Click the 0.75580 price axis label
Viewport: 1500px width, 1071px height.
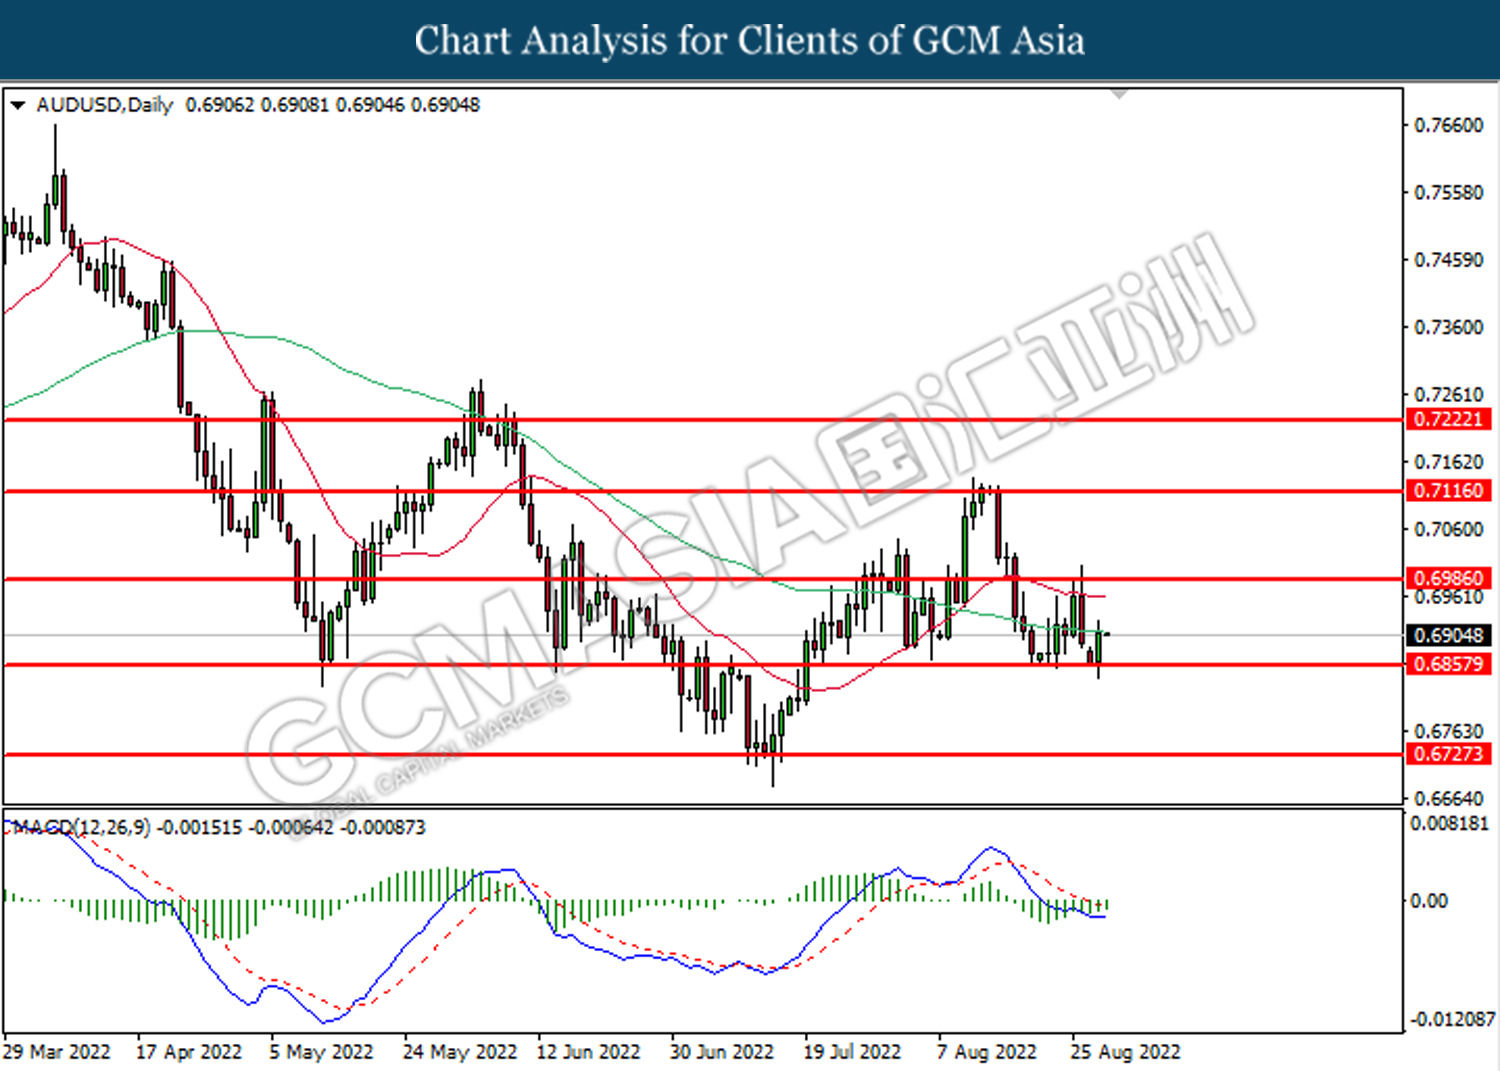[x=1448, y=192]
